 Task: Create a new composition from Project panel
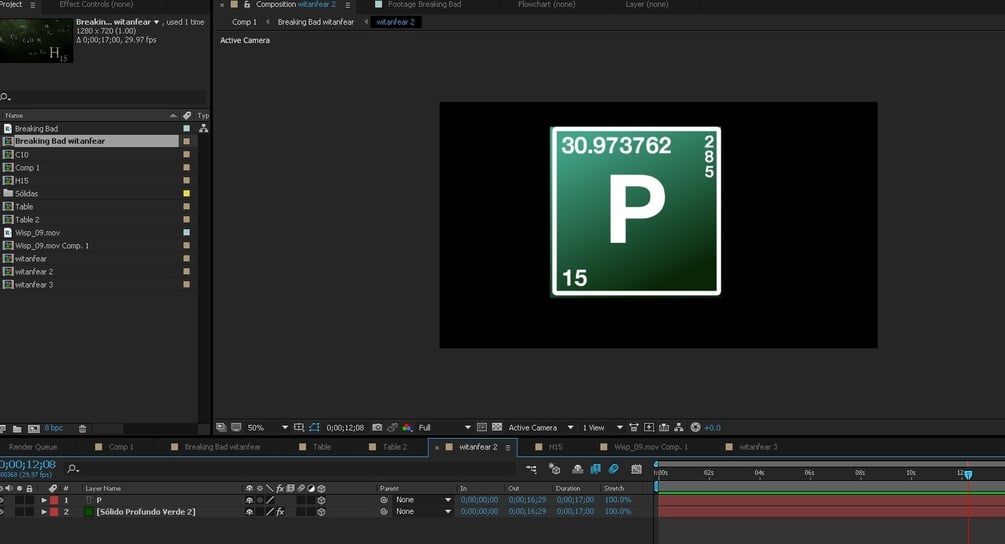33,429
